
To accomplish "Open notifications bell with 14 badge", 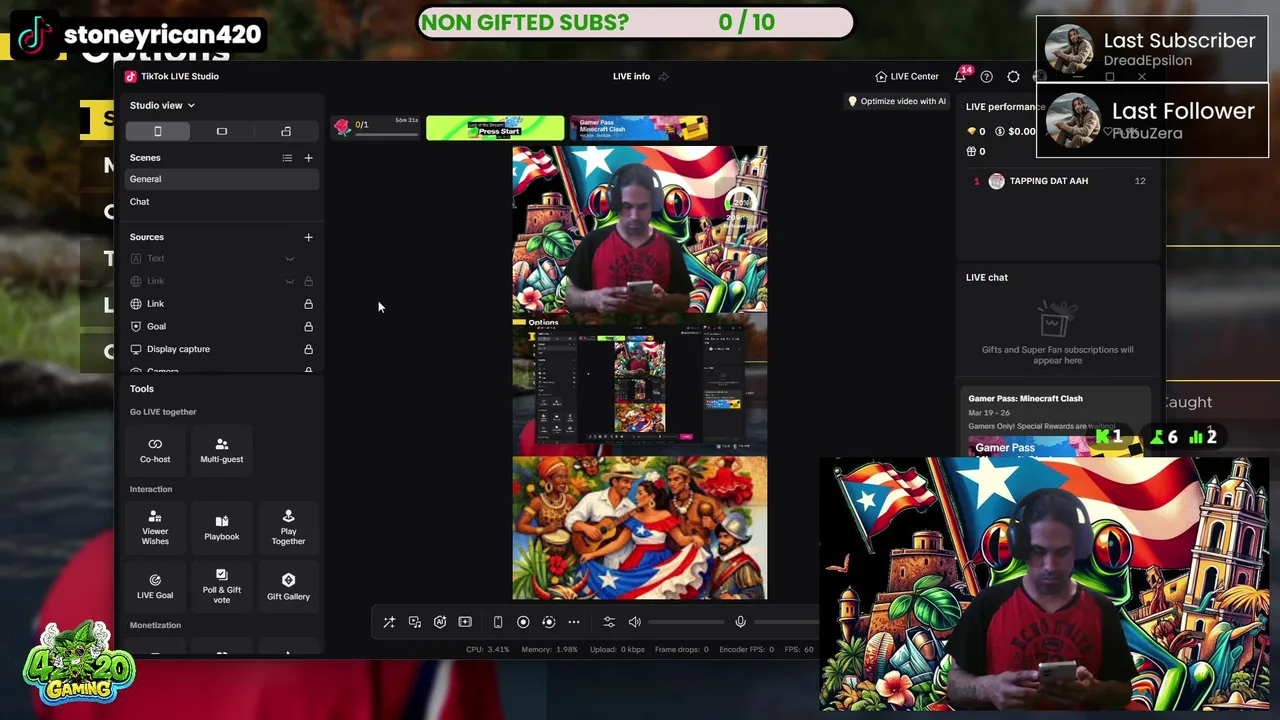I will pos(961,76).
